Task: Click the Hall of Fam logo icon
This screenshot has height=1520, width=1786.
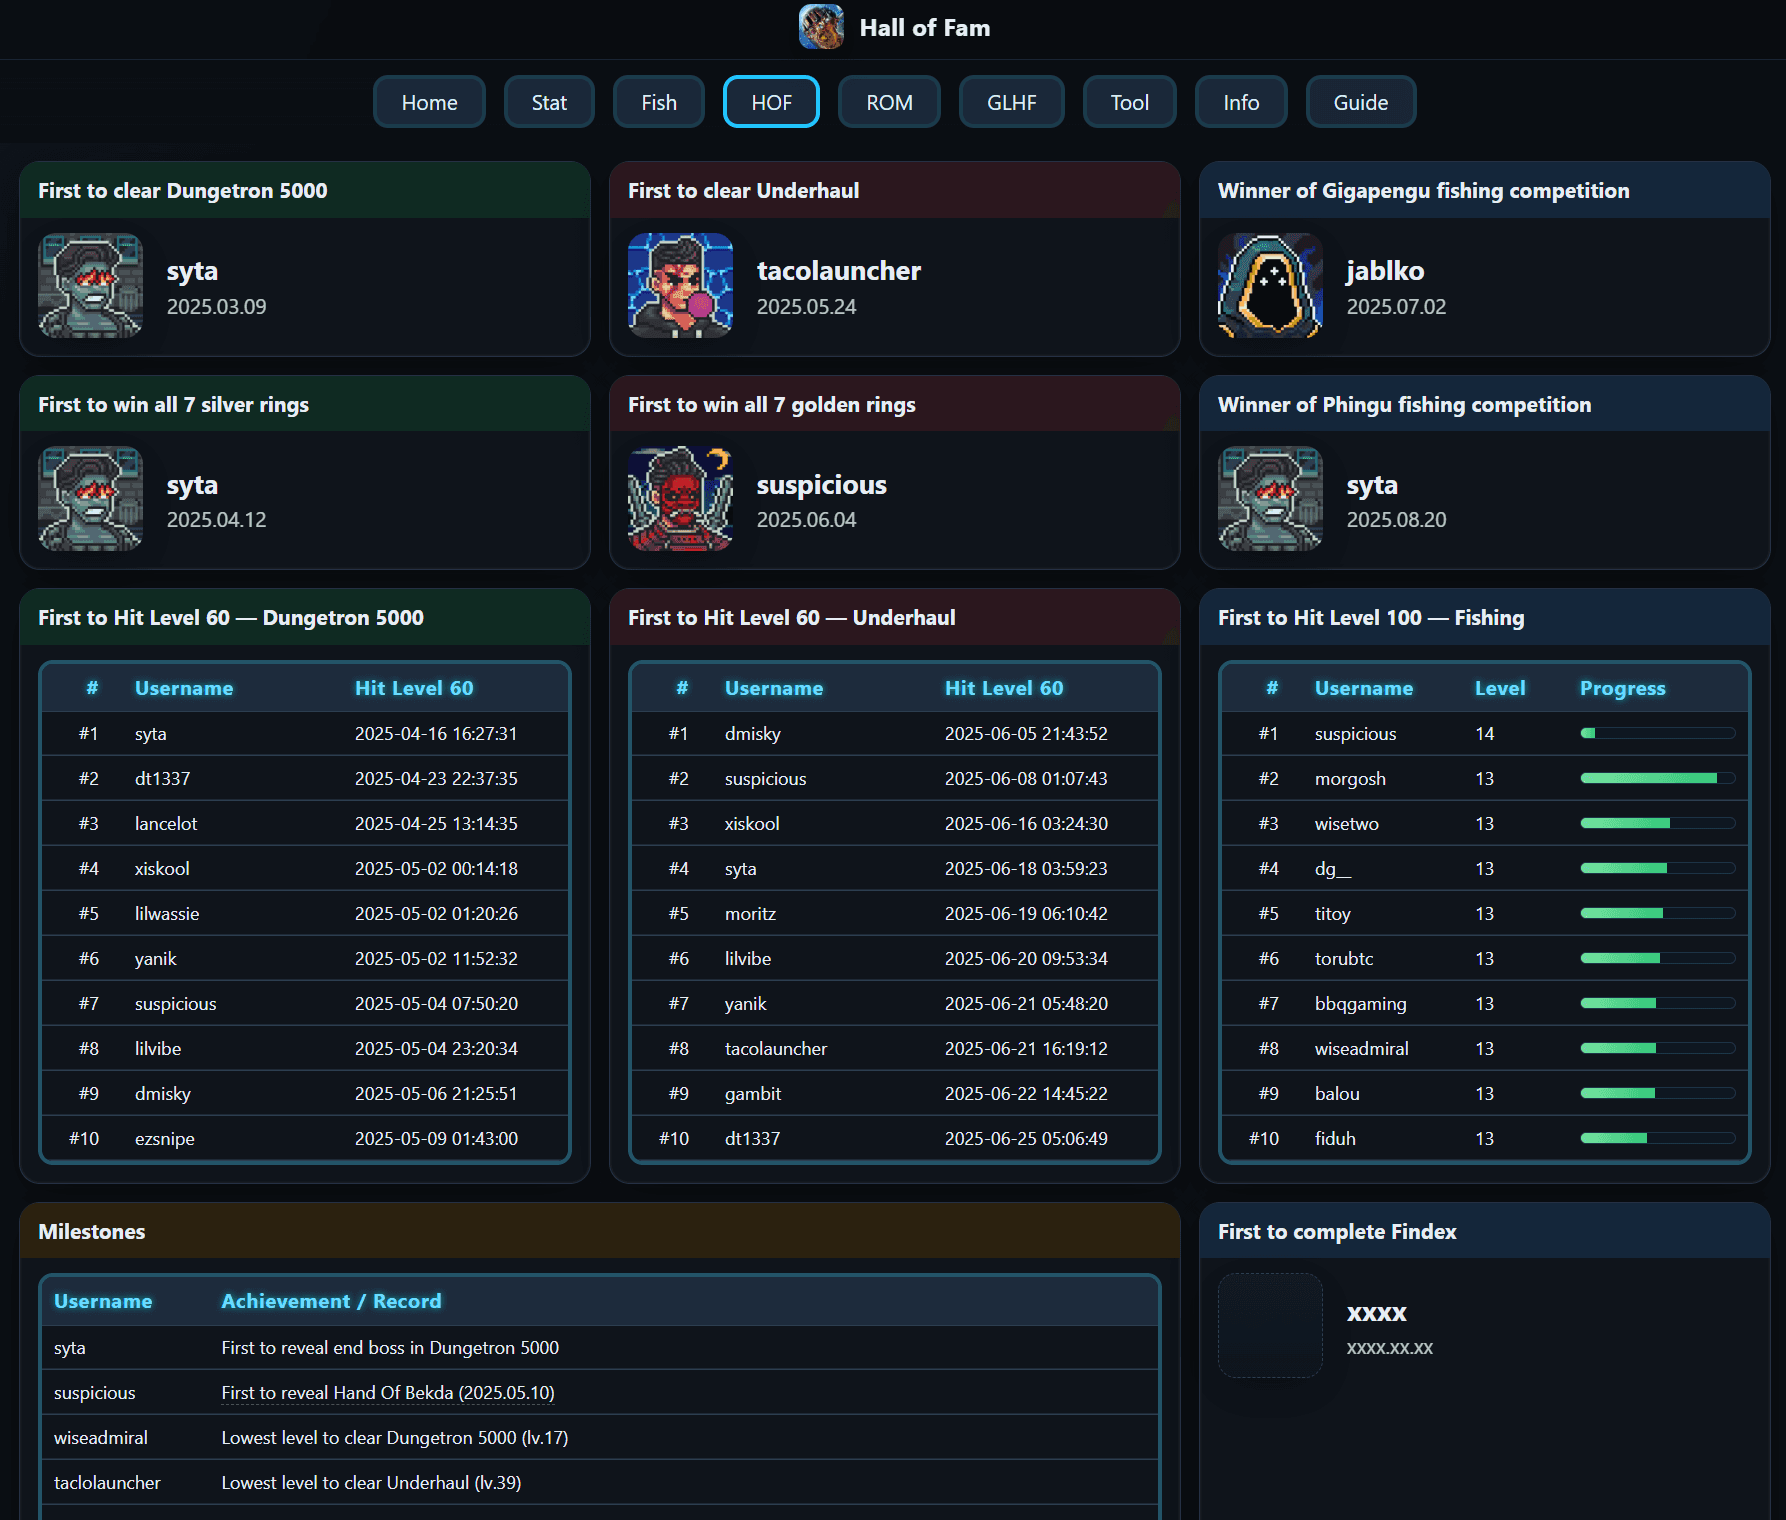Action: (x=821, y=27)
